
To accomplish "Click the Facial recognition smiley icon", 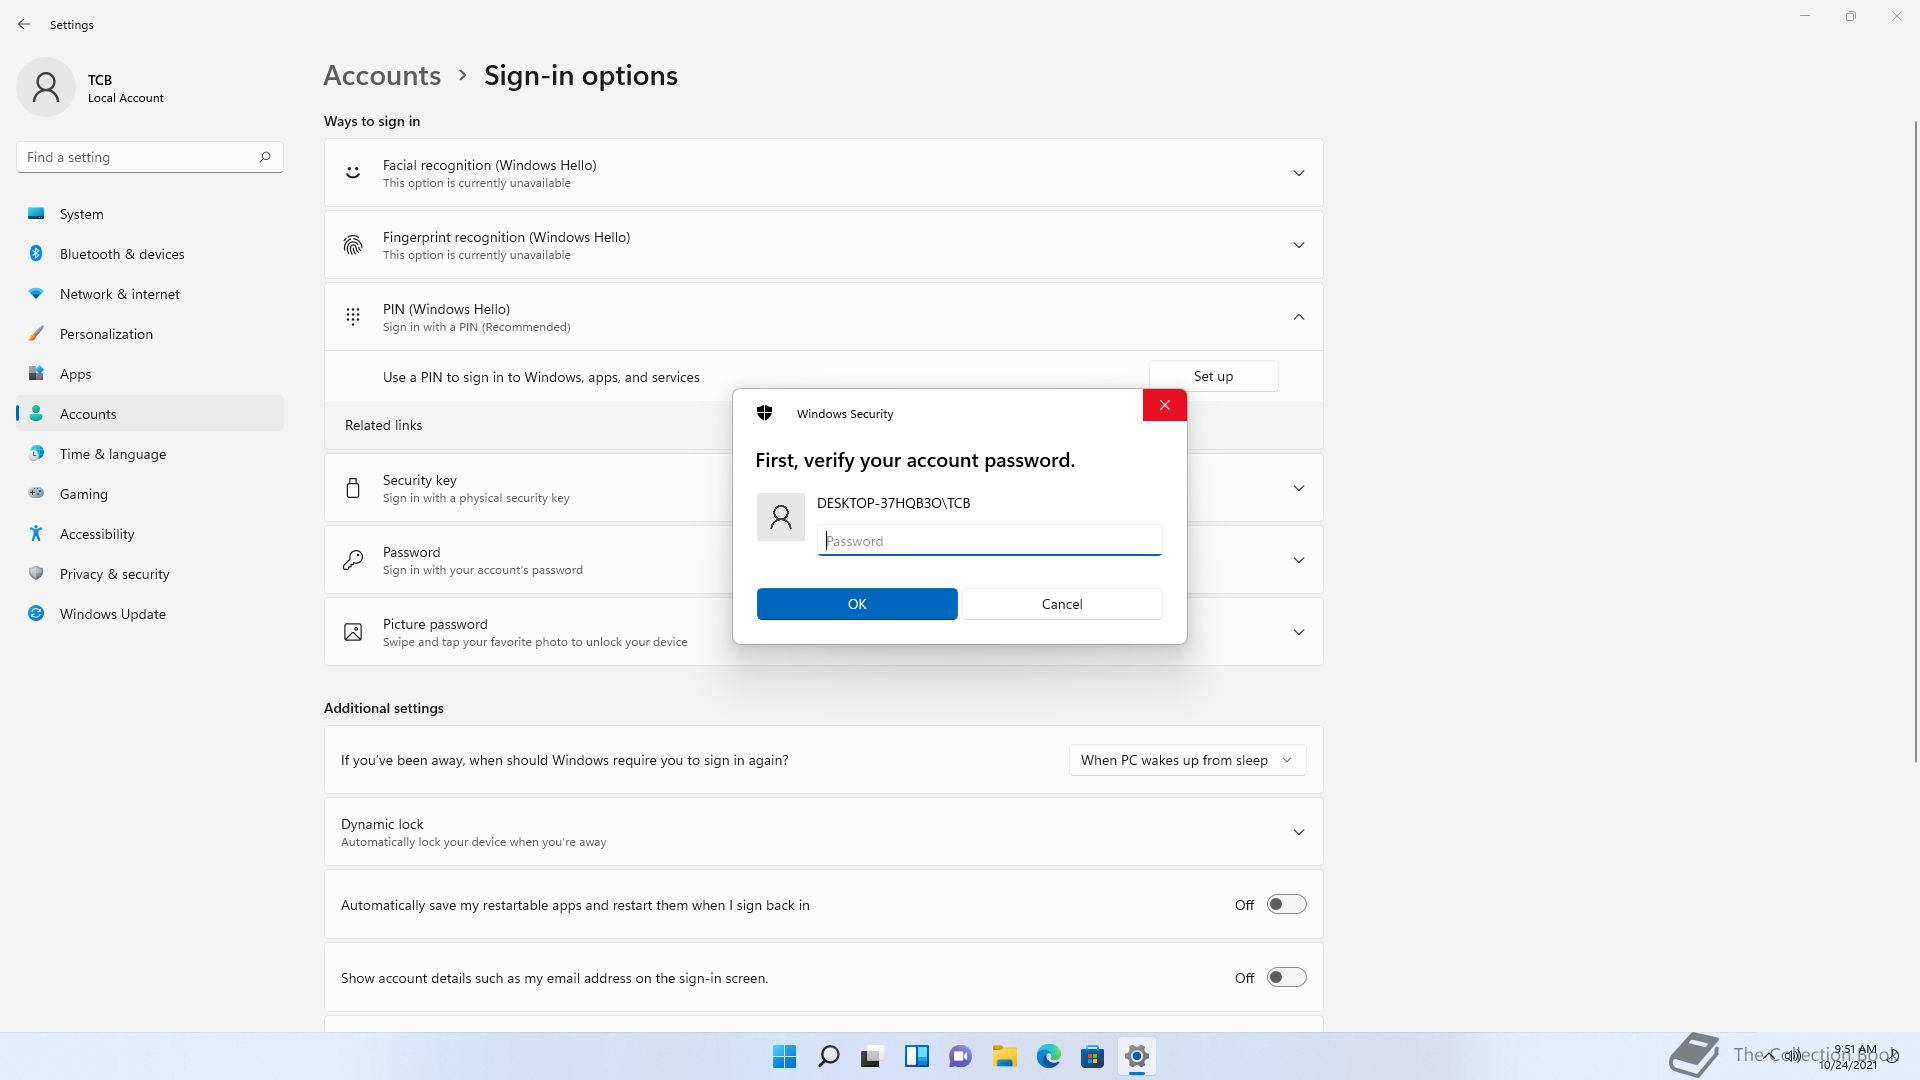I will (x=353, y=173).
